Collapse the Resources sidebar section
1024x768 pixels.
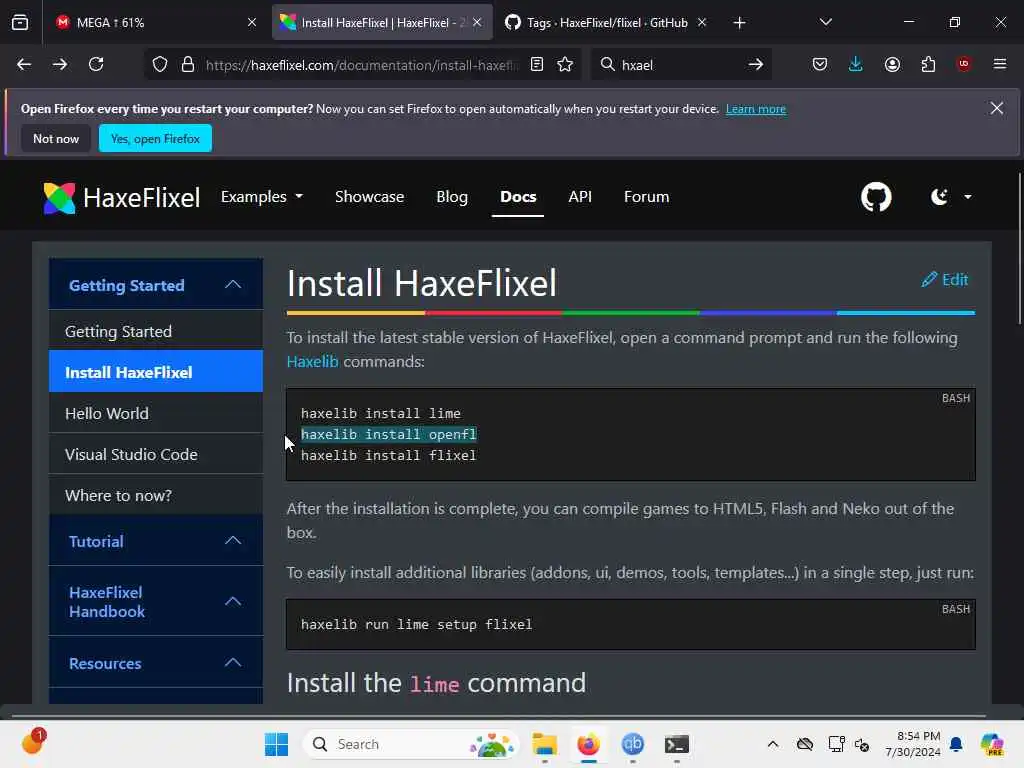[156, 663]
